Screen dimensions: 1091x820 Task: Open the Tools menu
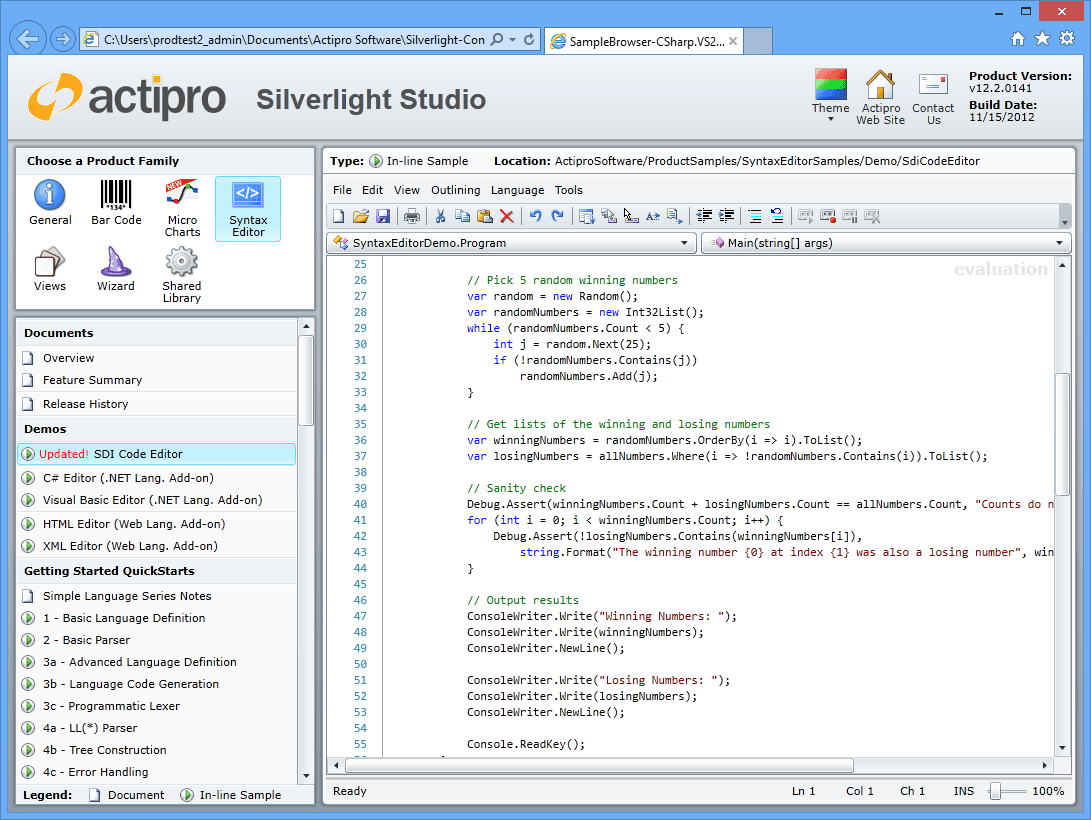[x=568, y=190]
